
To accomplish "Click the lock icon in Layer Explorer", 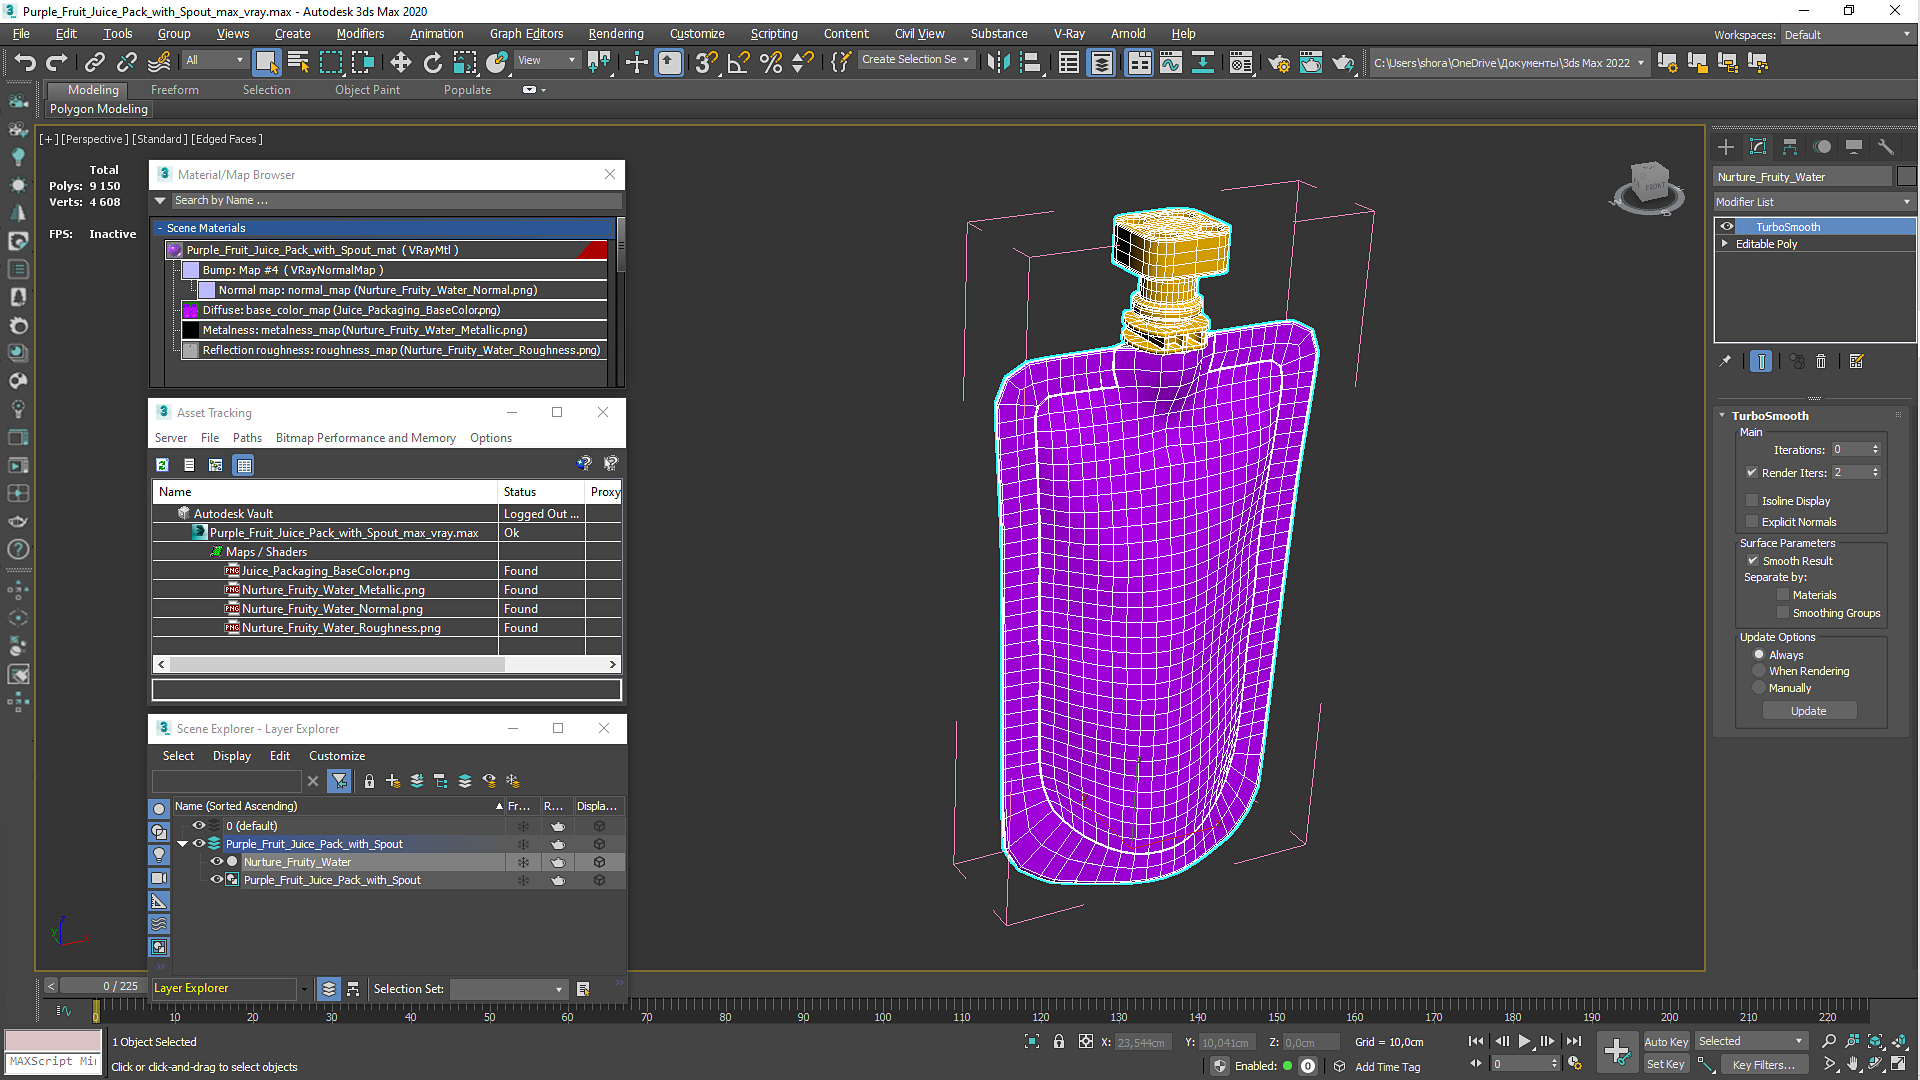I will pos(369,781).
